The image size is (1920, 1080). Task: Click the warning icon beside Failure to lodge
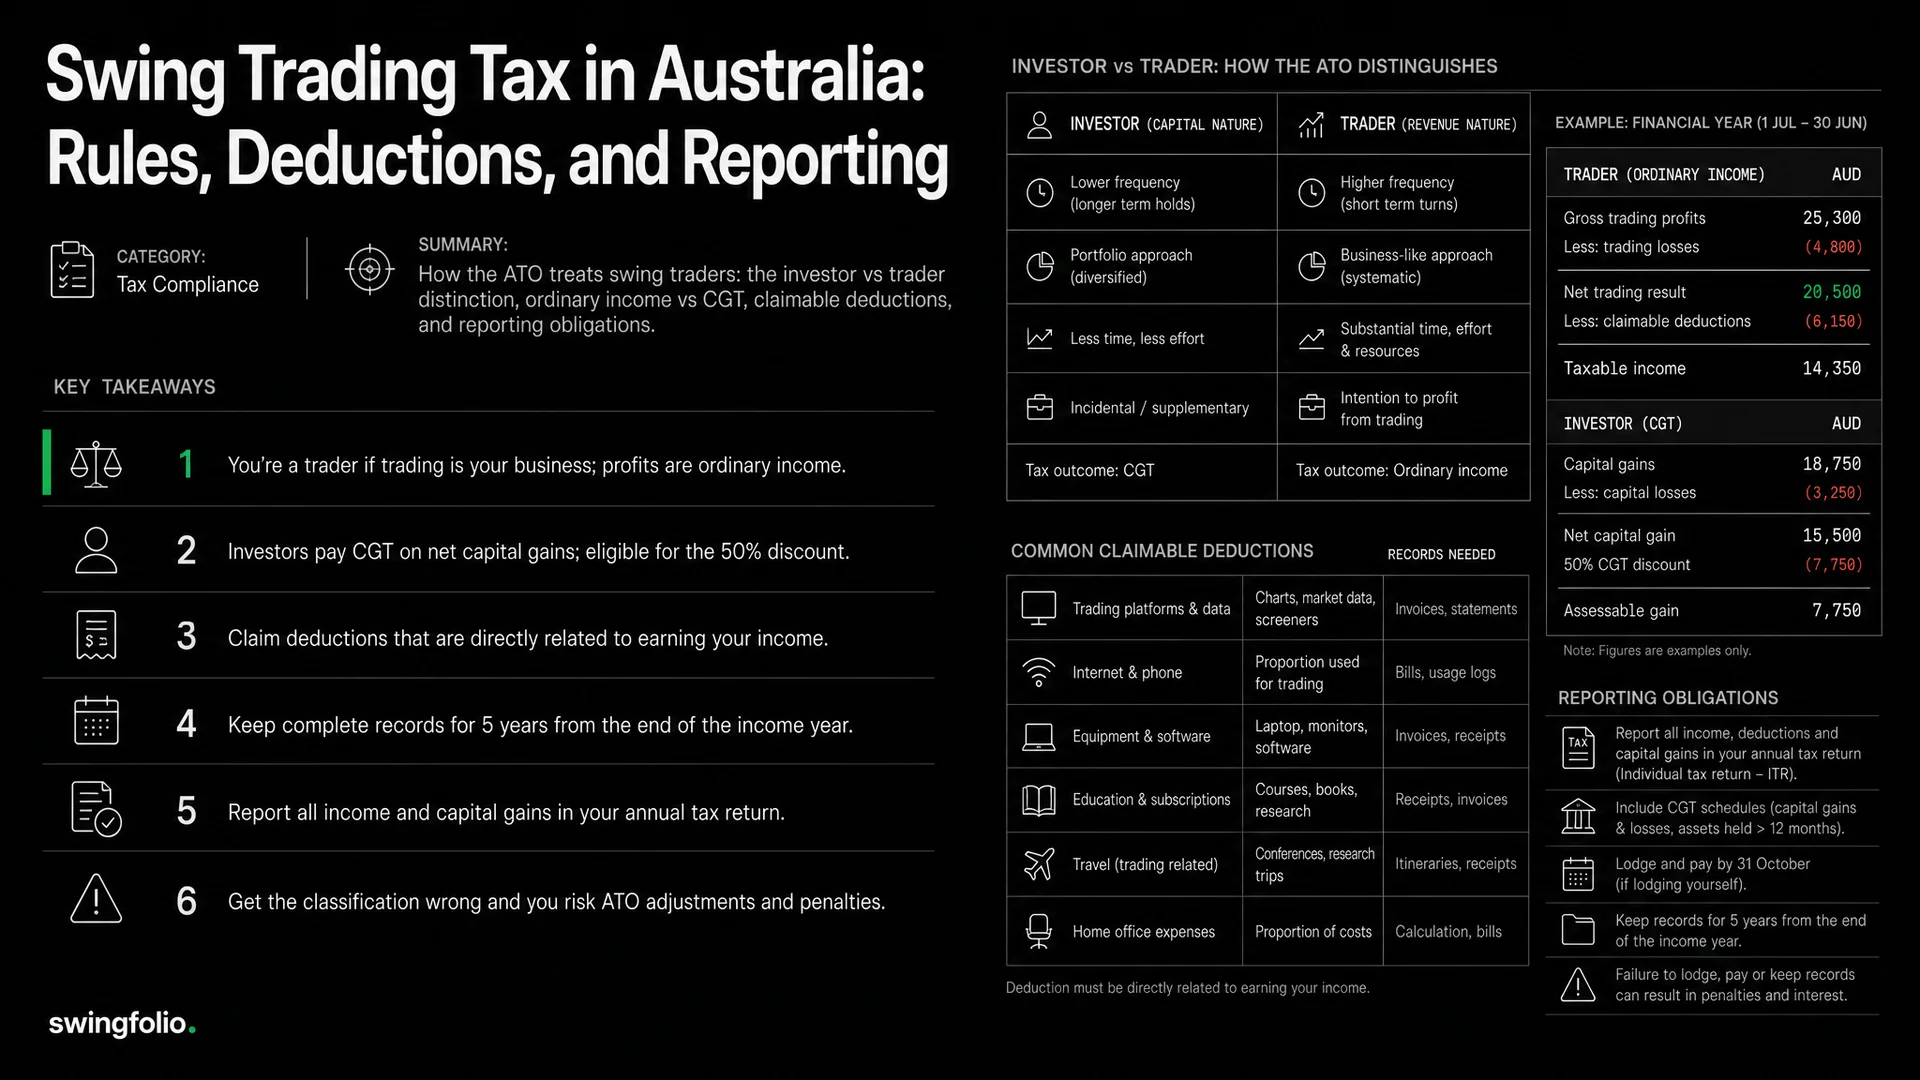click(x=1578, y=985)
